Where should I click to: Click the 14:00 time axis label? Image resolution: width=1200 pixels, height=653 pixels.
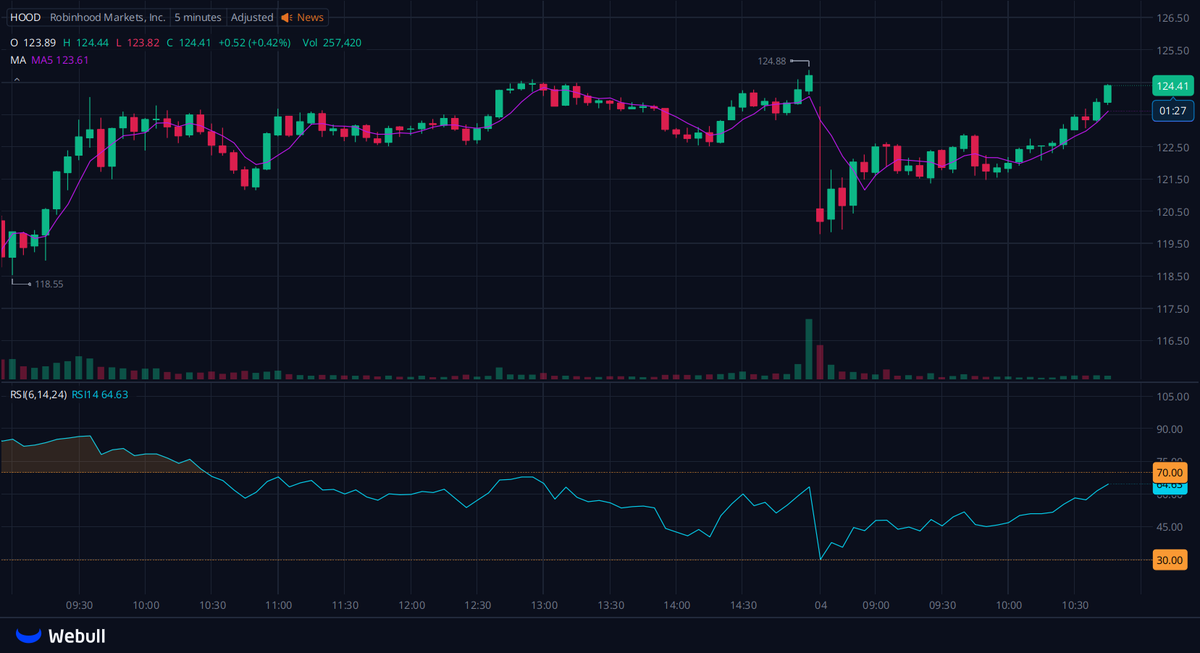click(677, 605)
